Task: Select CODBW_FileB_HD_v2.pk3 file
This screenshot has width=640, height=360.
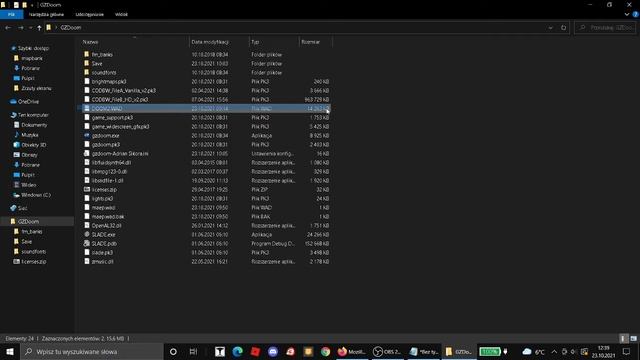Action: [x=120, y=99]
